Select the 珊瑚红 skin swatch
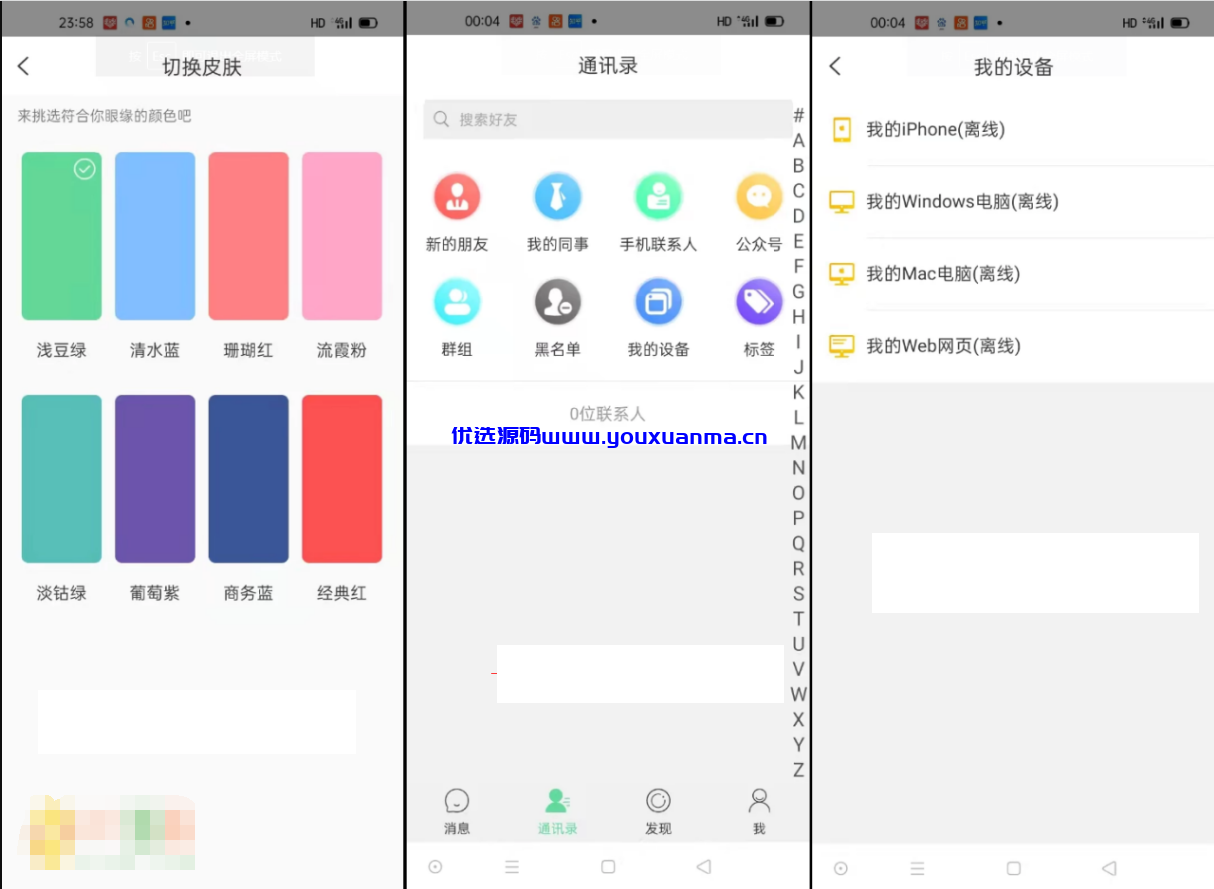The image size is (1214, 889). tap(249, 236)
